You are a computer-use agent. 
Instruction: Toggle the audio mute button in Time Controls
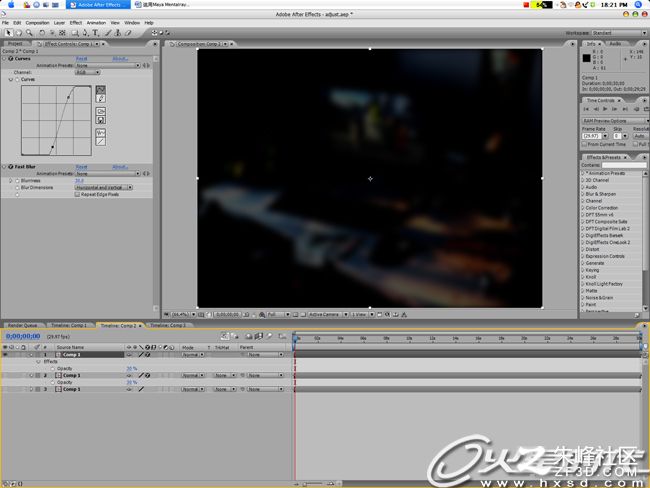click(x=637, y=109)
